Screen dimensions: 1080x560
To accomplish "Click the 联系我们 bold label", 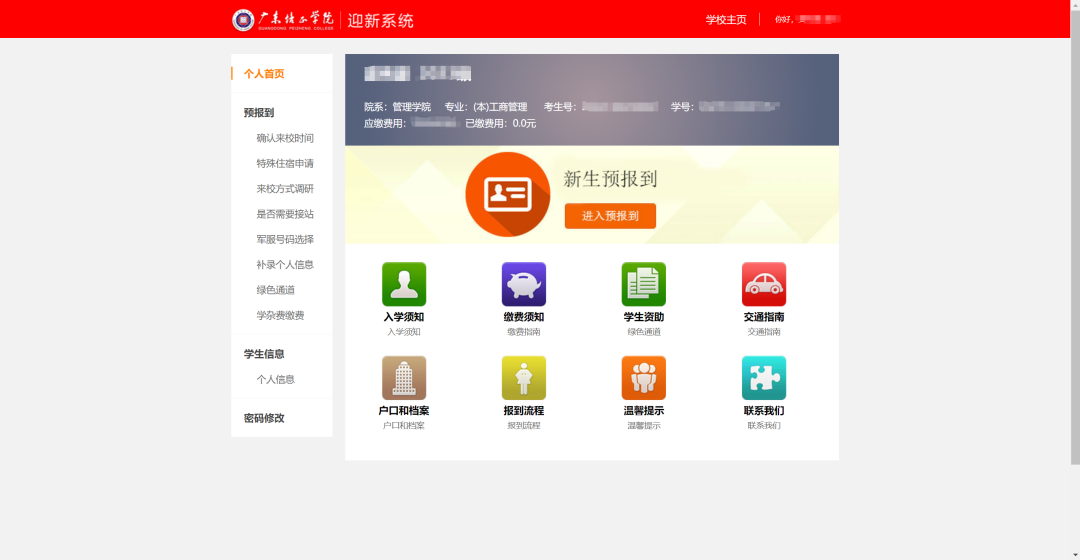I will tap(764, 411).
